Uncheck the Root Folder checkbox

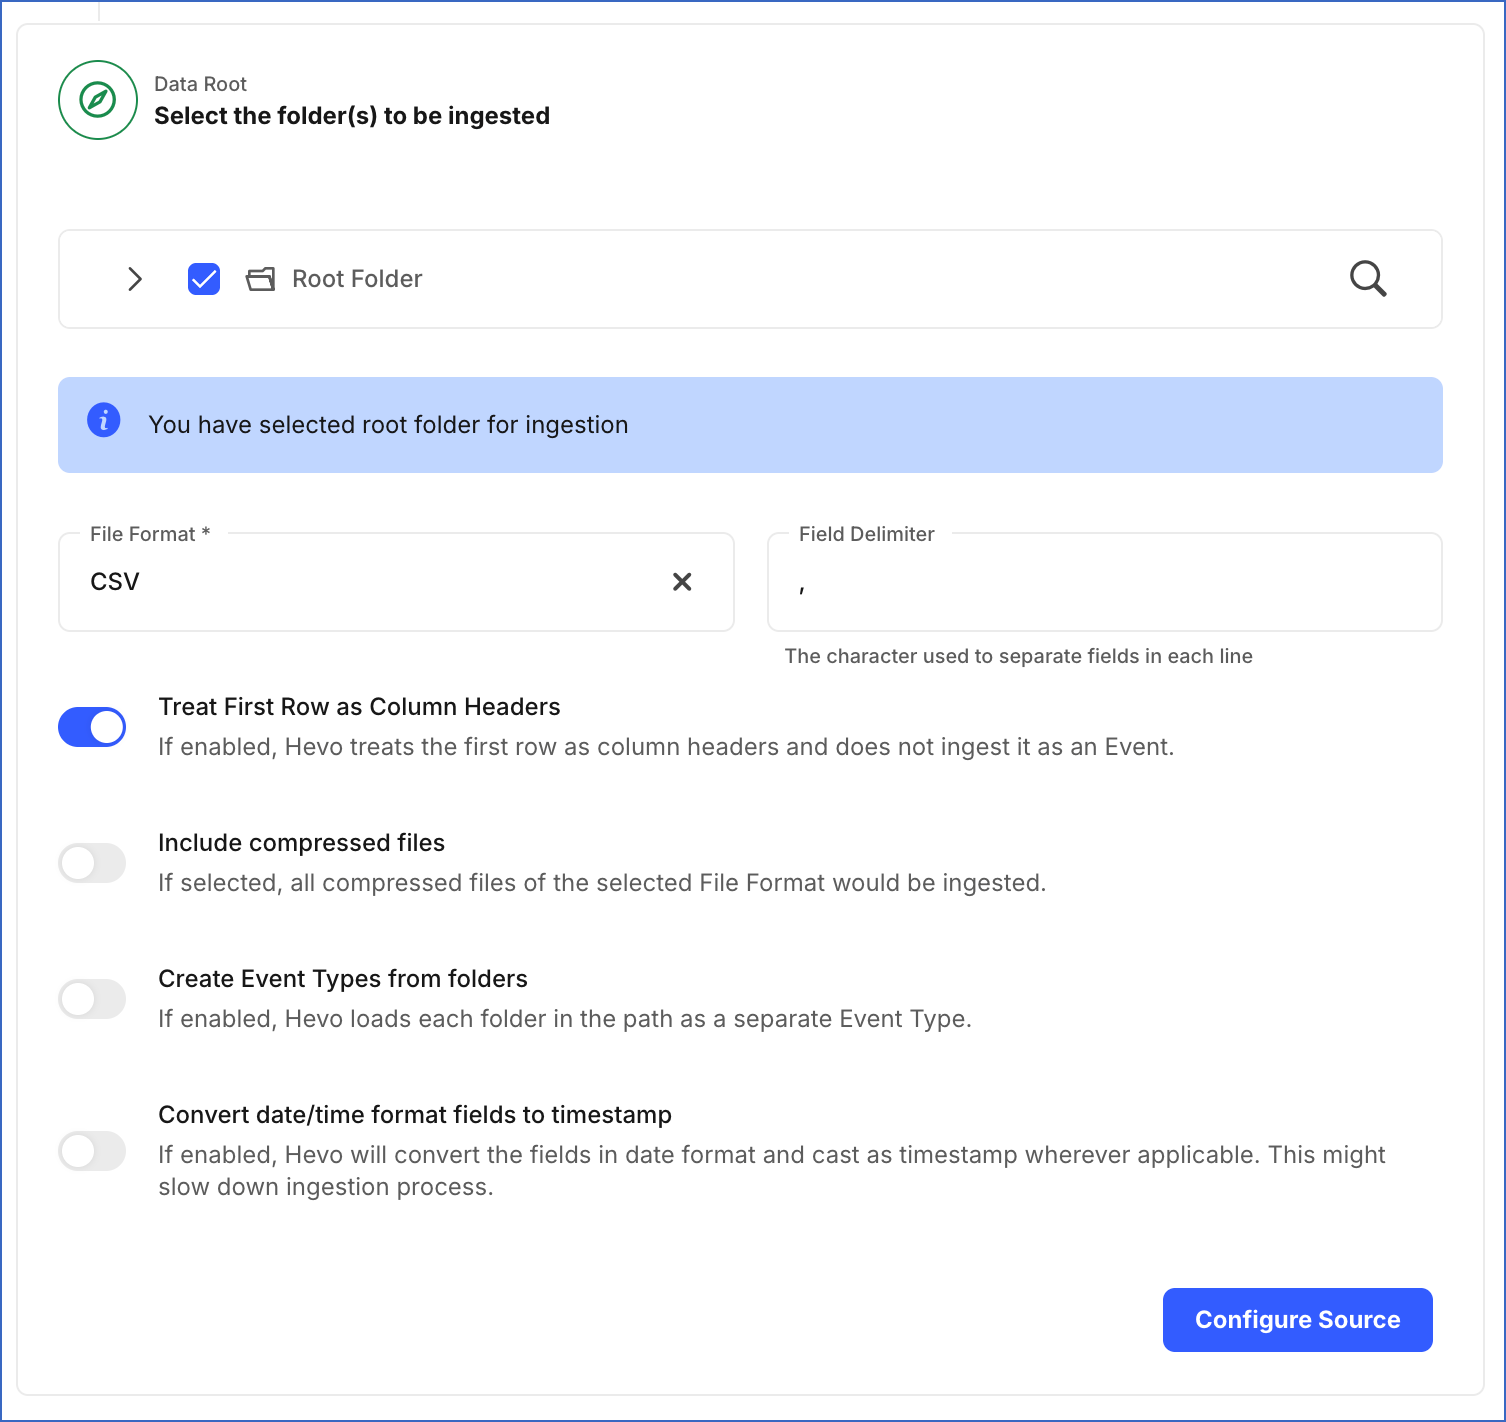203,279
